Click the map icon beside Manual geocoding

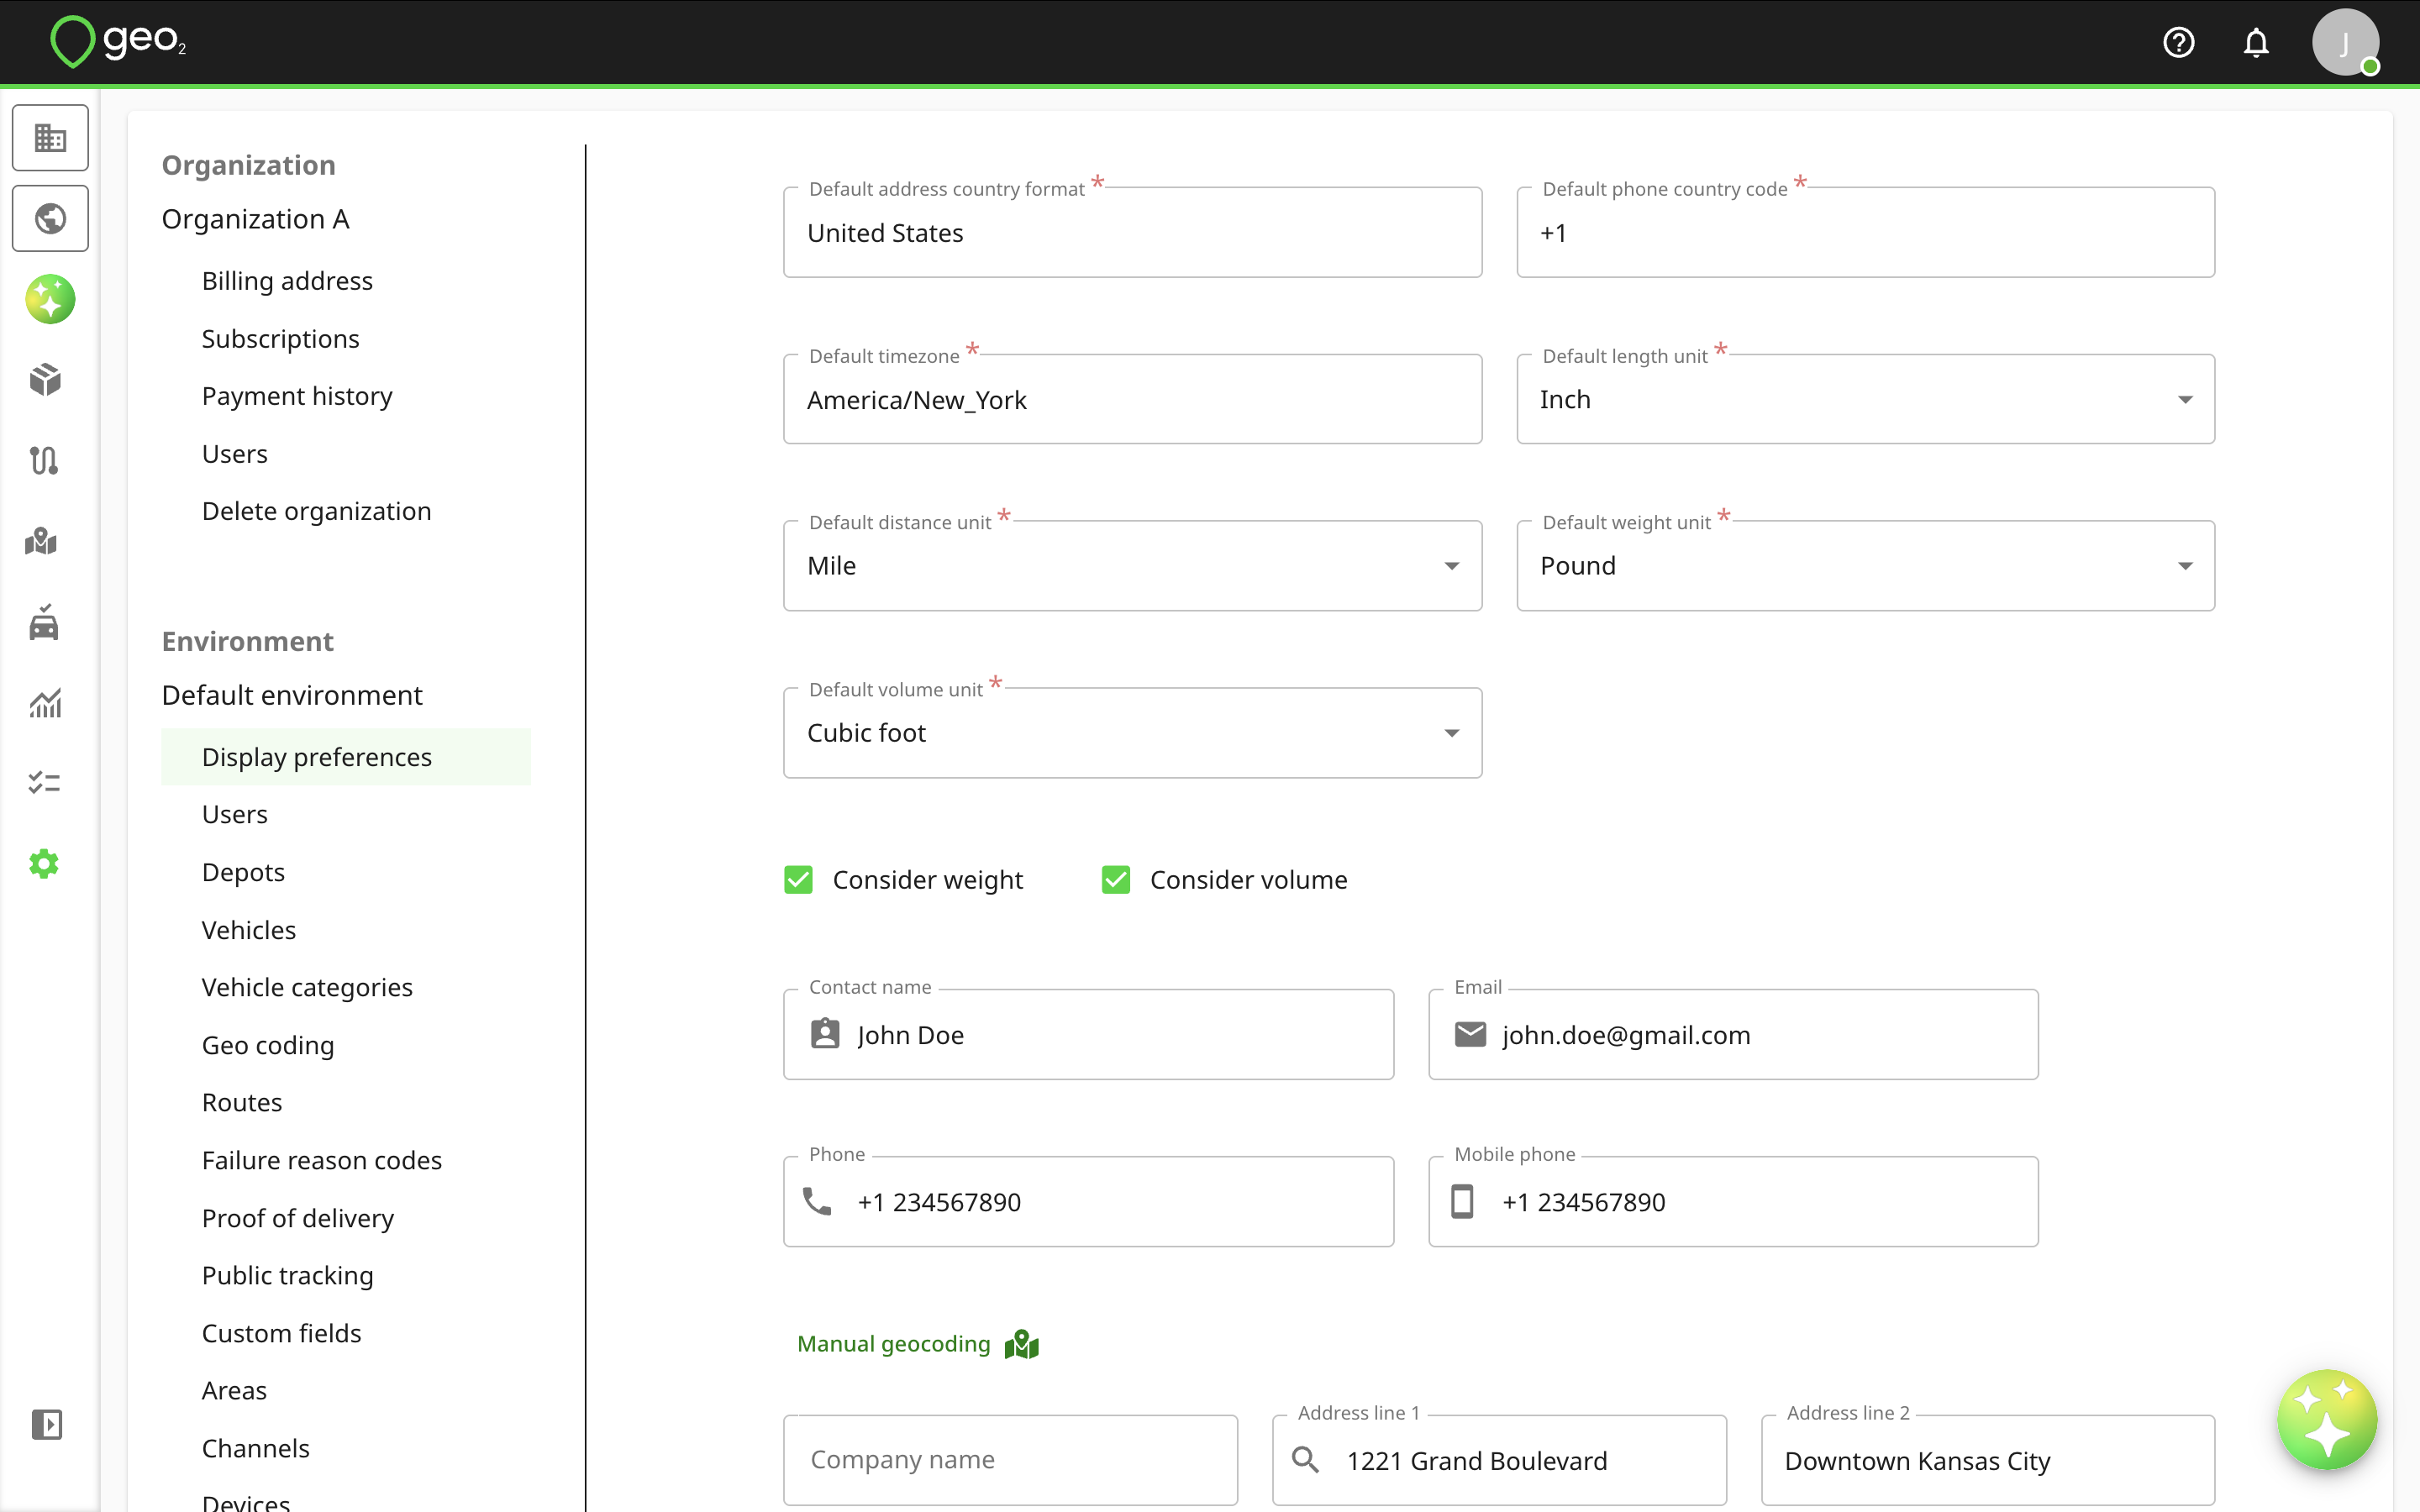1022,1344
